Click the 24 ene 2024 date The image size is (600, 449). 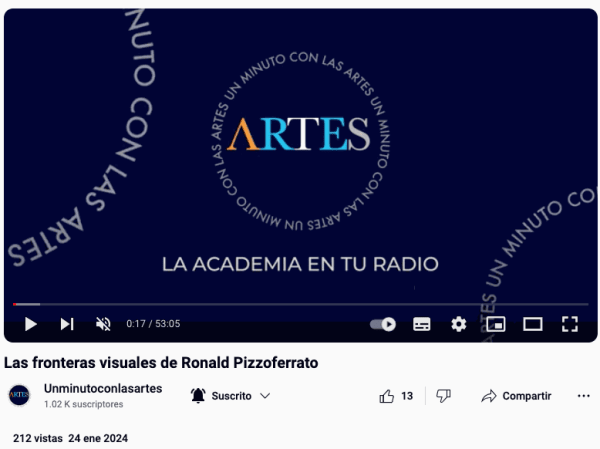(x=98, y=438)
